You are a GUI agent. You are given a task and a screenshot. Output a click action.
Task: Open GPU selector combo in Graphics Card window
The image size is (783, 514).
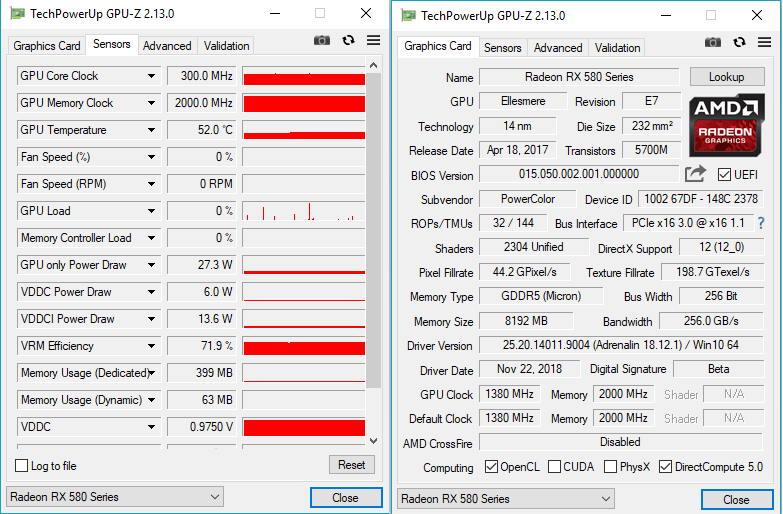[506, 499]
